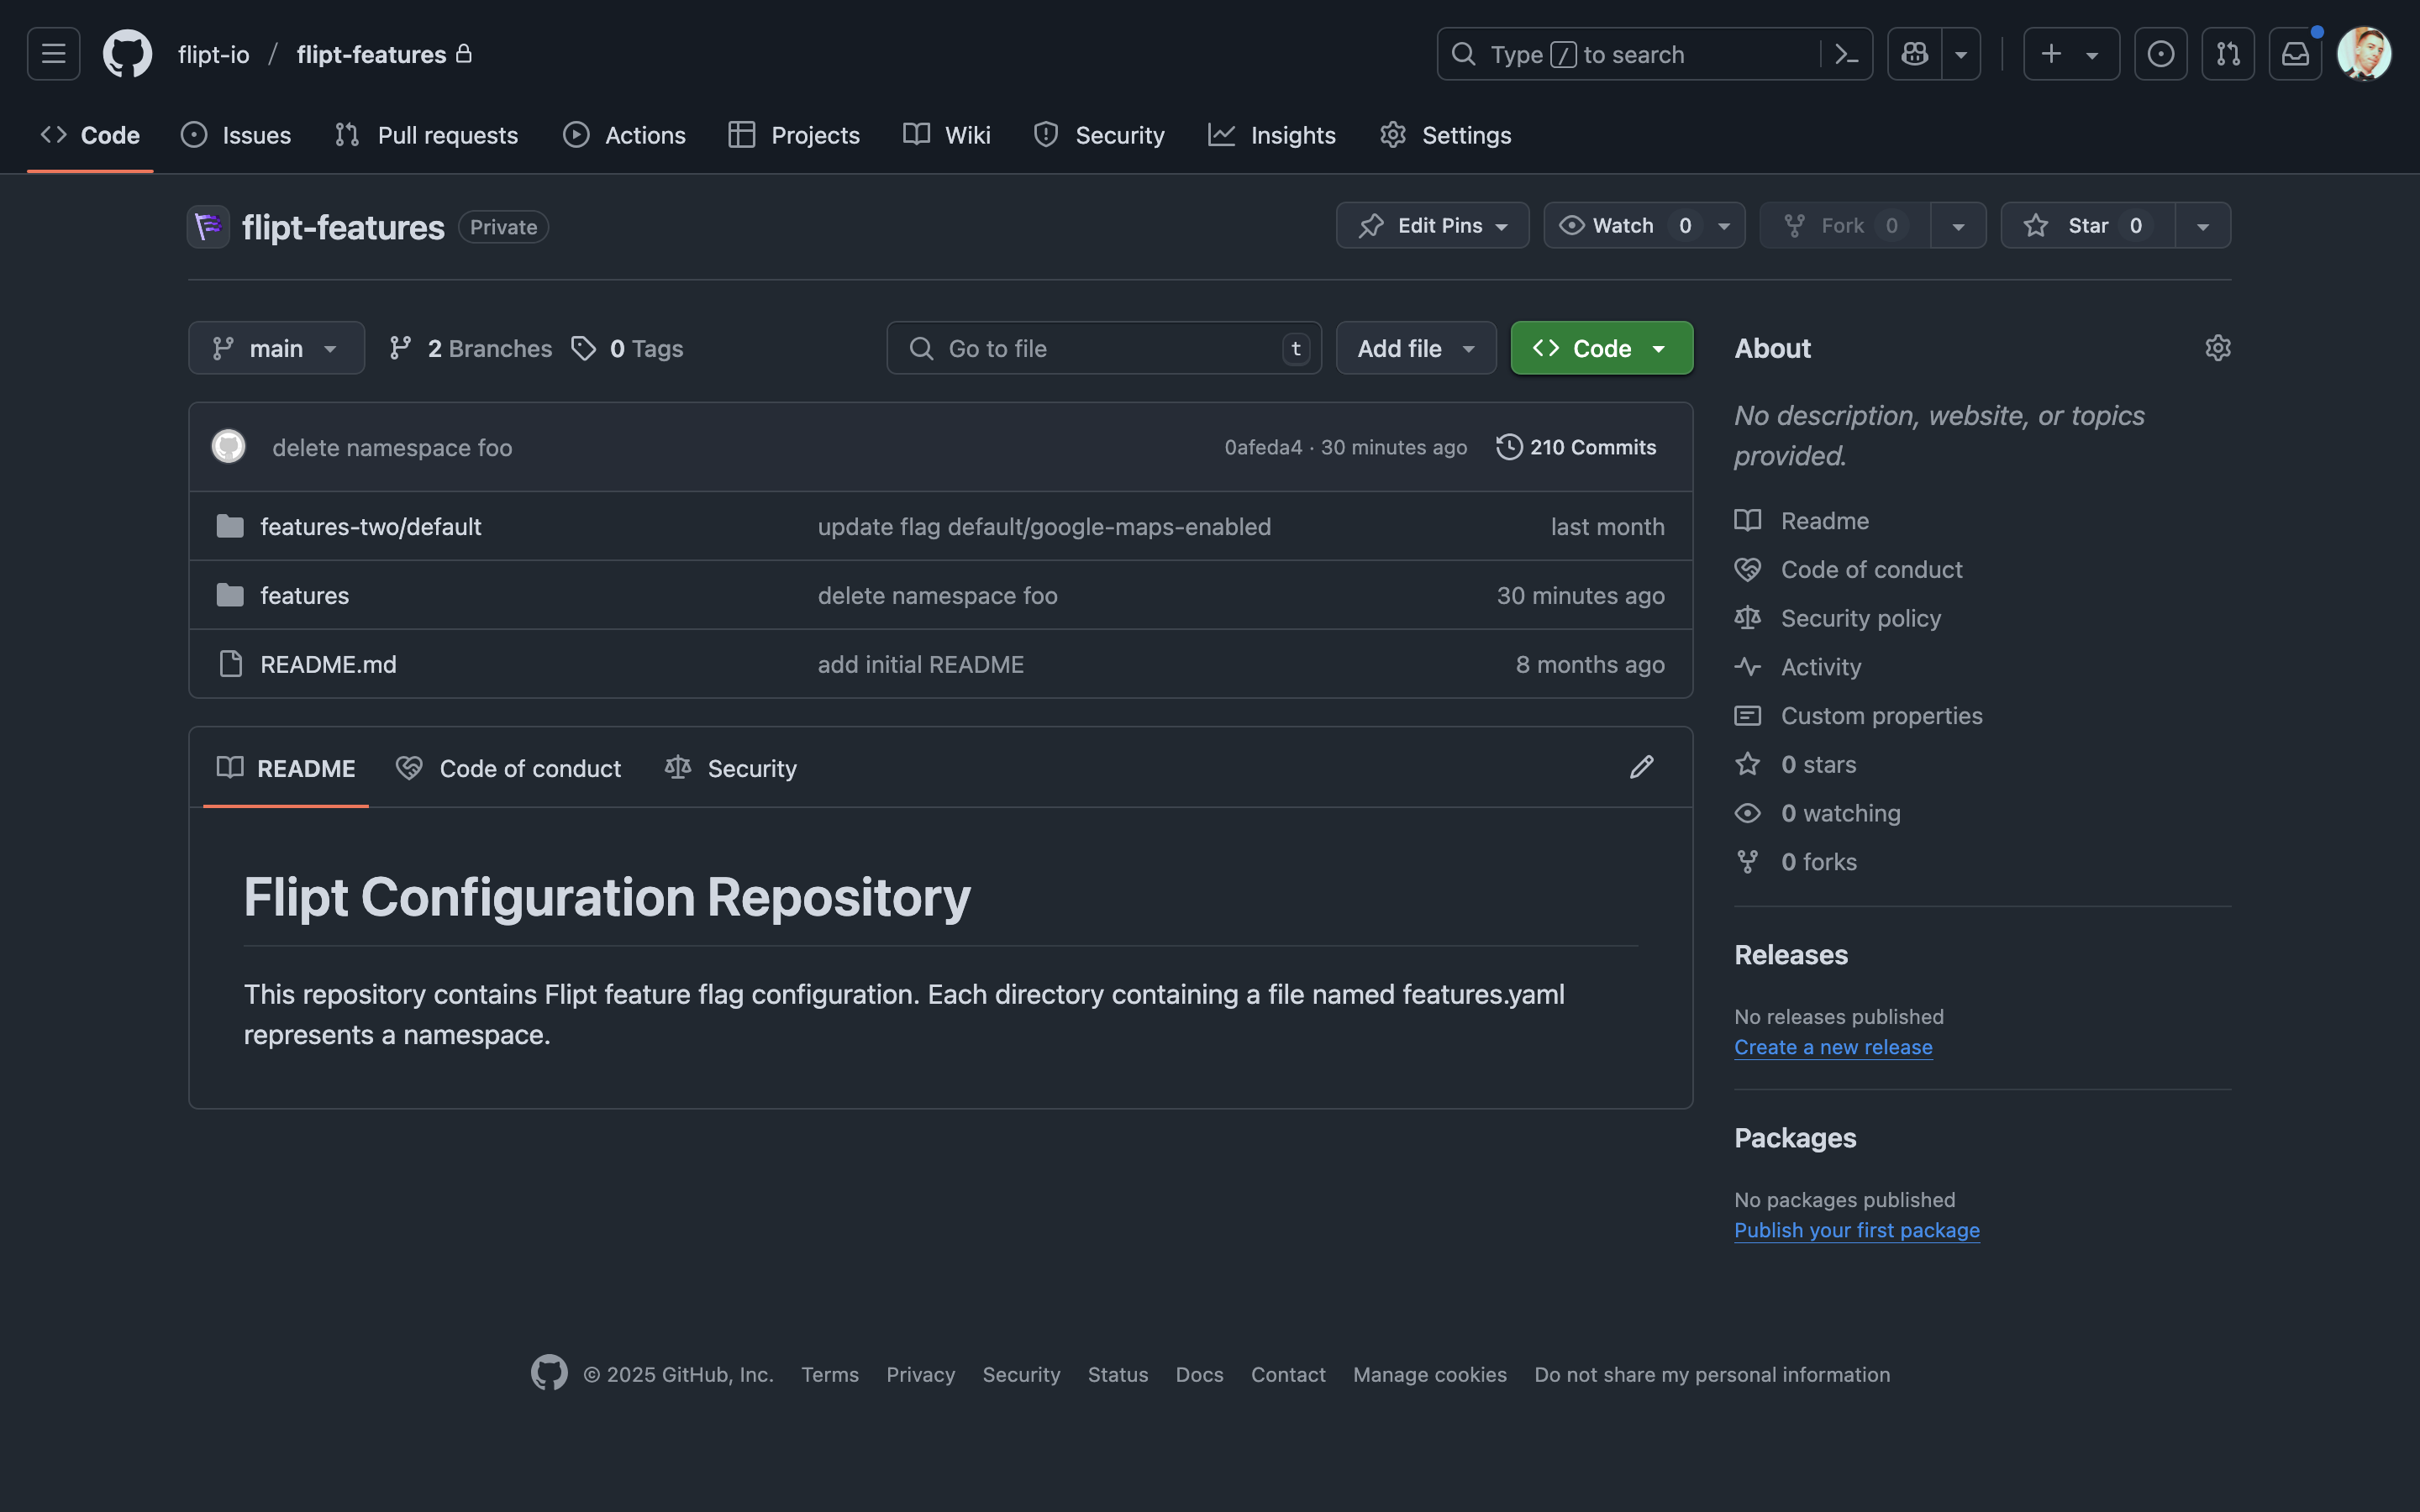Click the About settings gear icon
This screenshot has width=2420, height=1512.
point(2217,348)
